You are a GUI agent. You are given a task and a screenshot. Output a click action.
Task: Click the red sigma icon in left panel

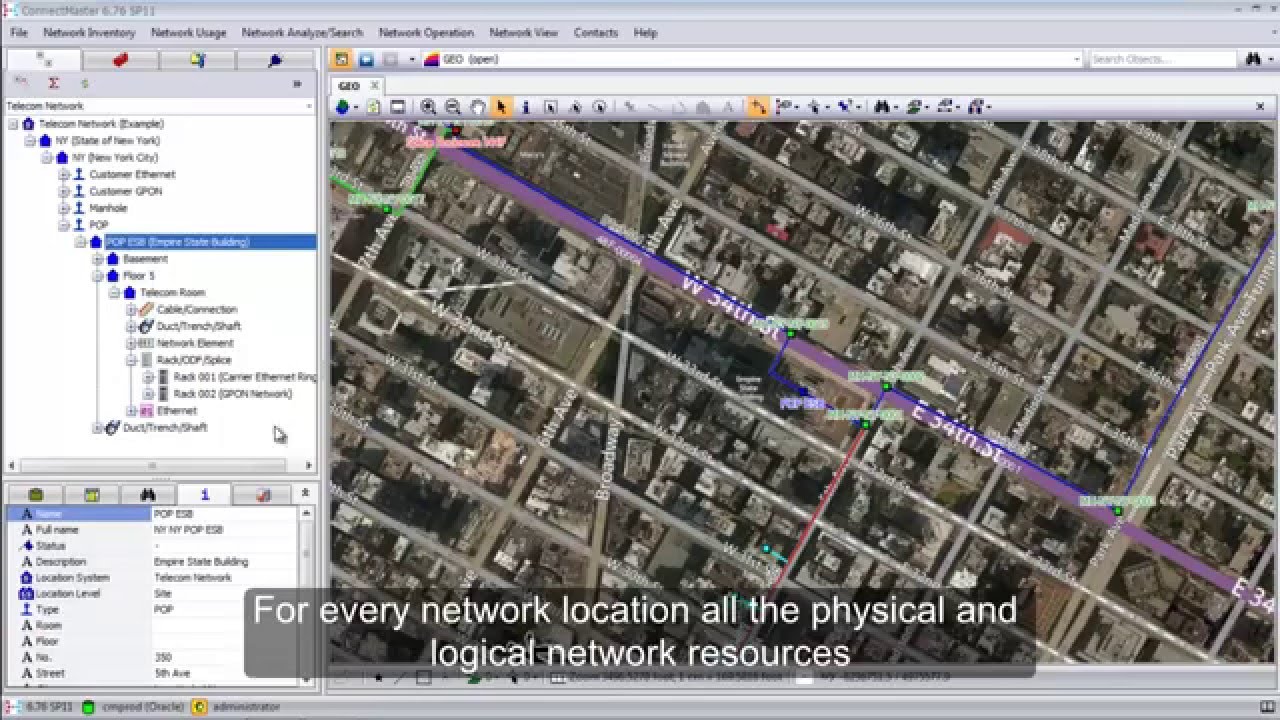(54, 83)
